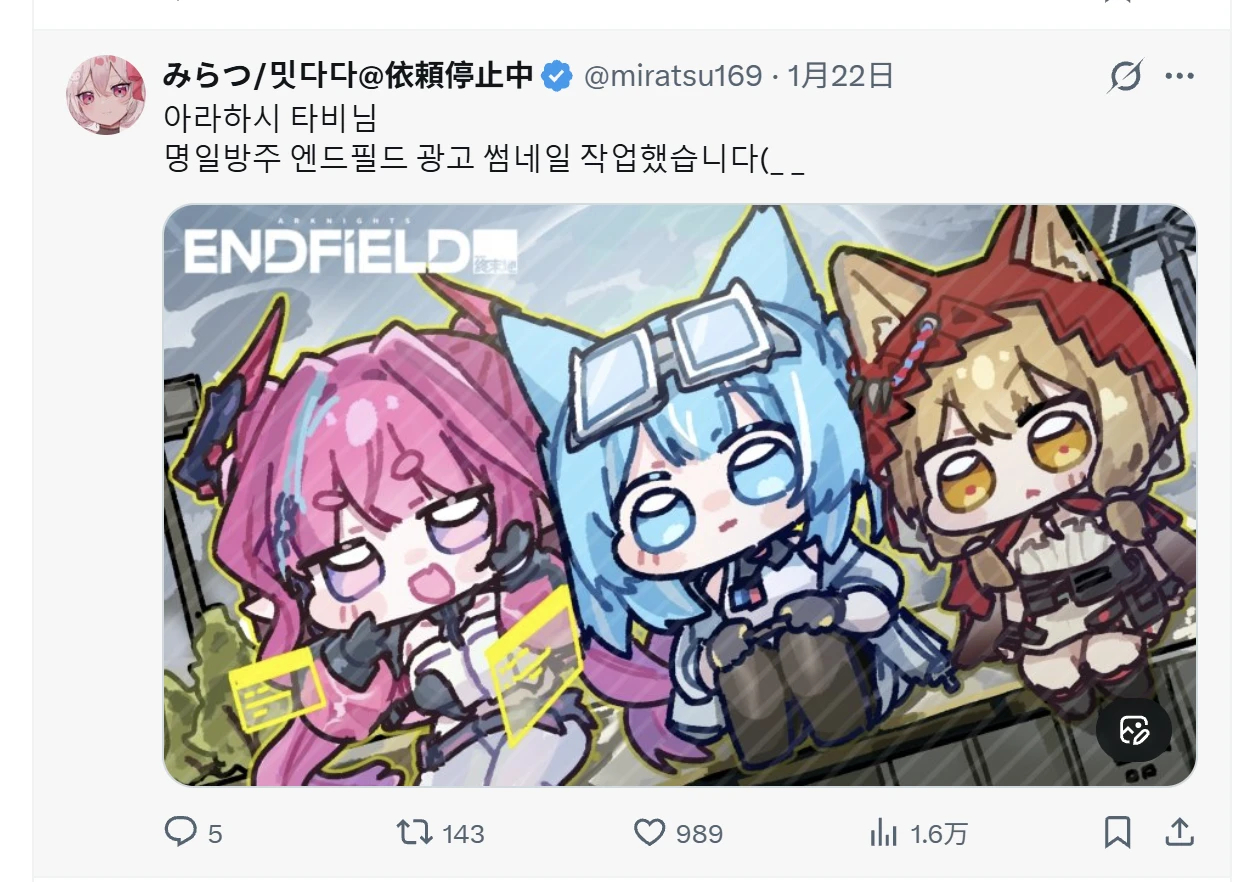Bookmark this post

1118,832
